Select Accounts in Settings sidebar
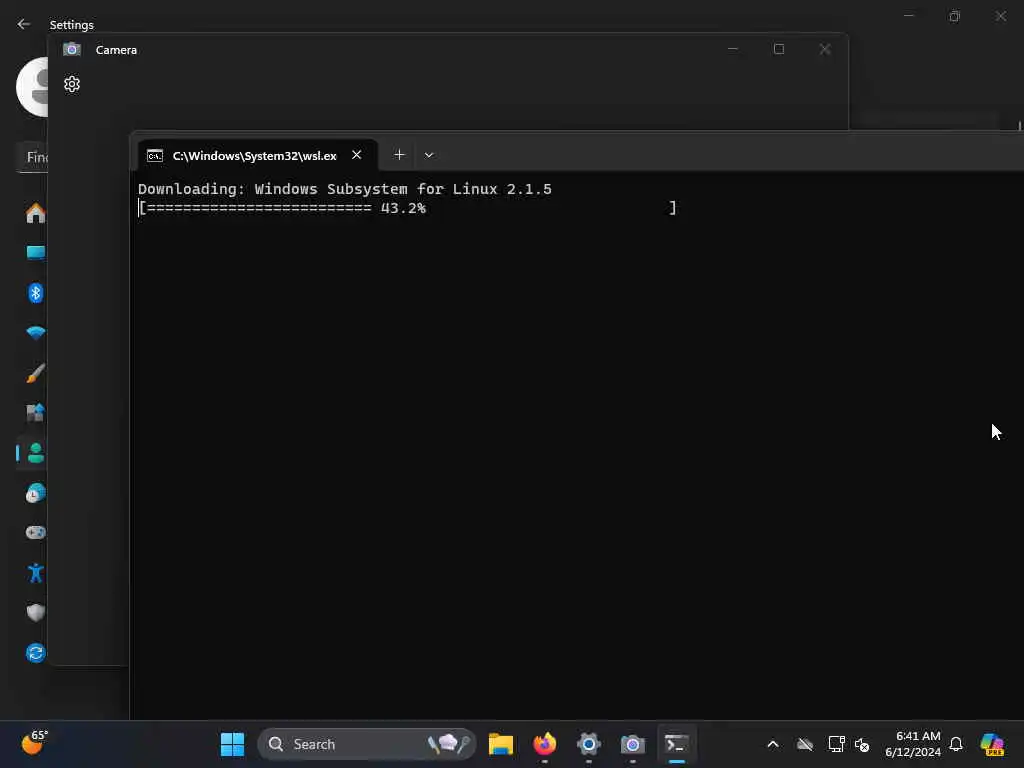 [35, 453]
